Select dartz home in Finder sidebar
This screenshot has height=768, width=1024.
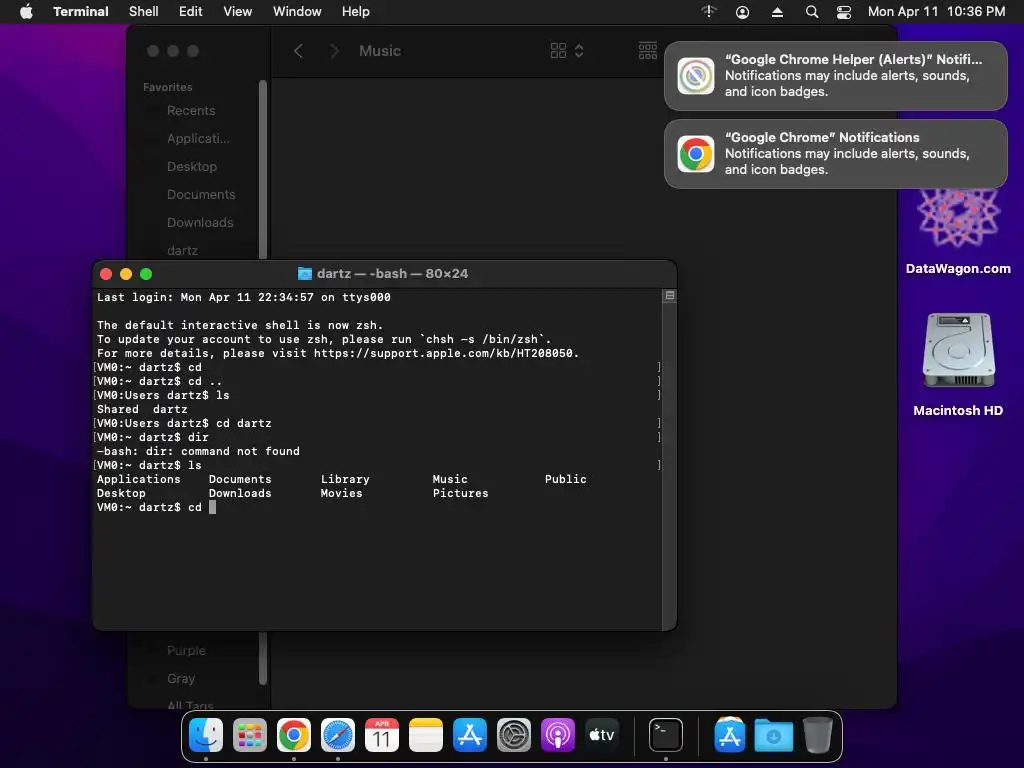point(182,250)
